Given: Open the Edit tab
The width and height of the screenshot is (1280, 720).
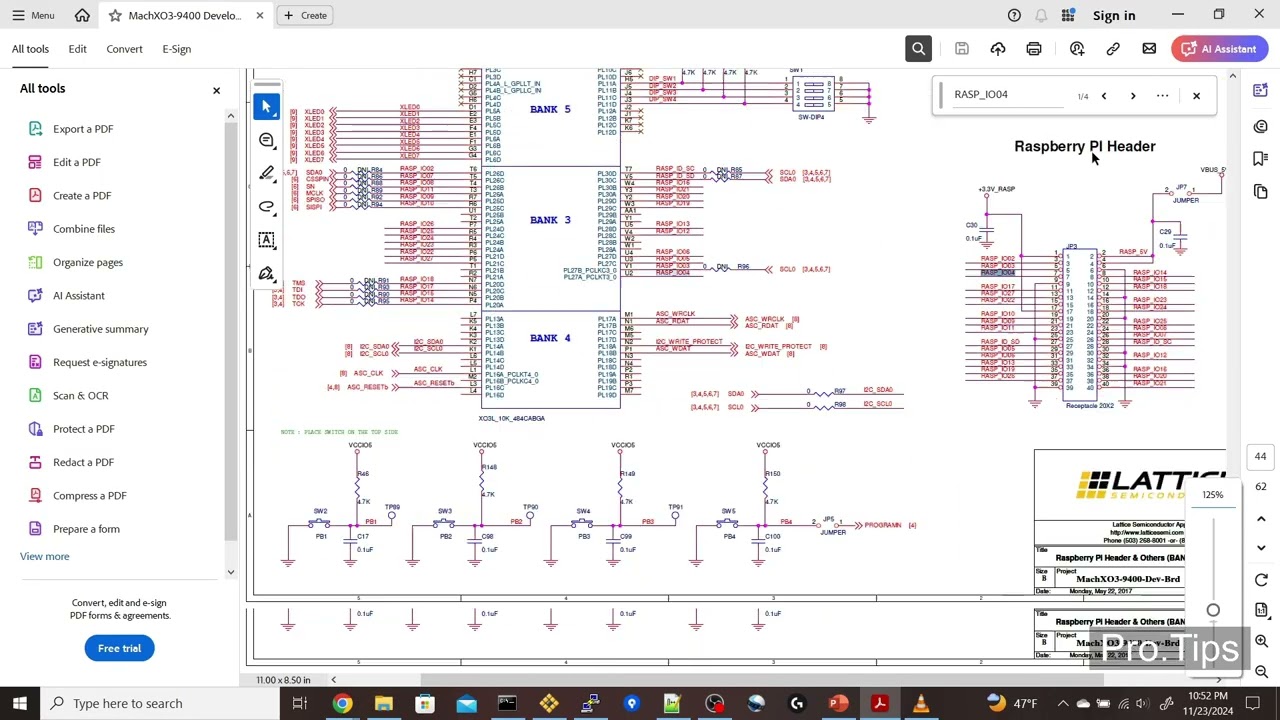Looking at the screenshot, I should pyautogui.click(x=77, y=49).
